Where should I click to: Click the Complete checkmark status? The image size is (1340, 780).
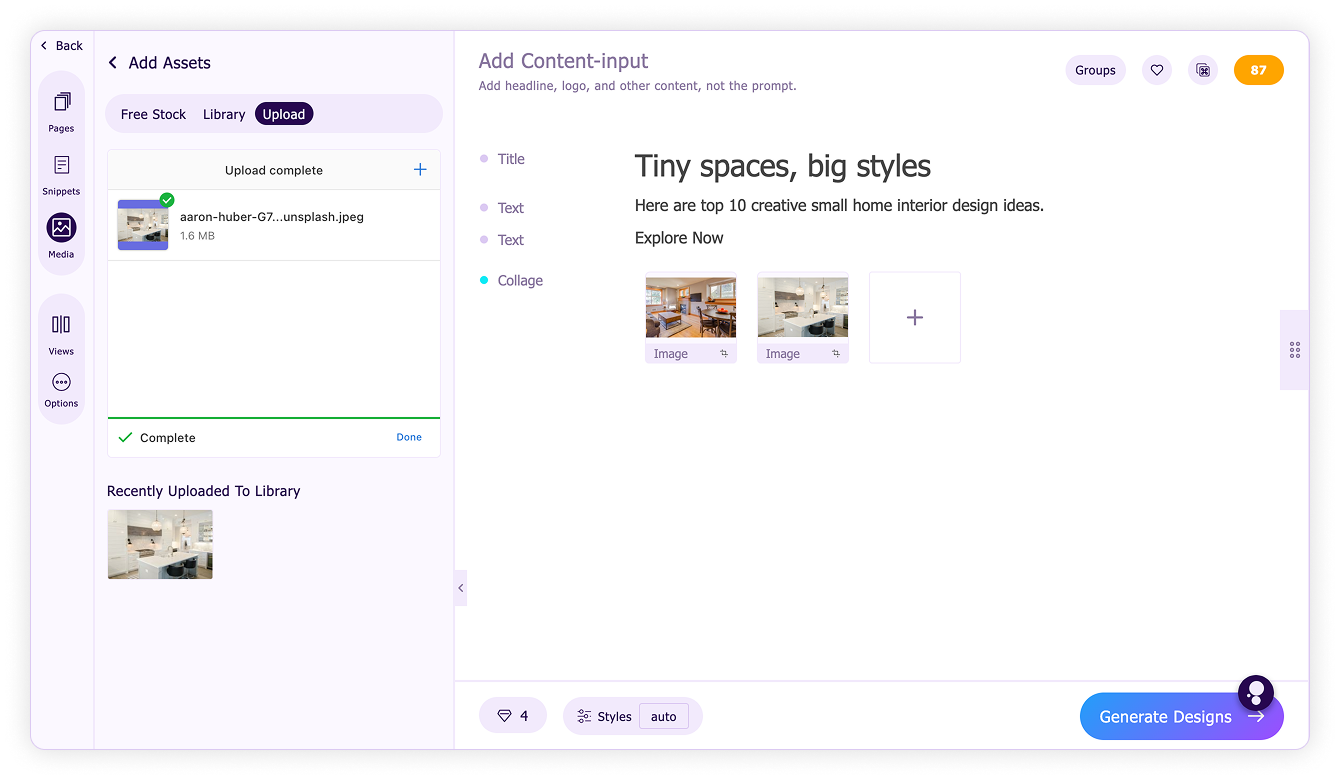click(157, 438)
